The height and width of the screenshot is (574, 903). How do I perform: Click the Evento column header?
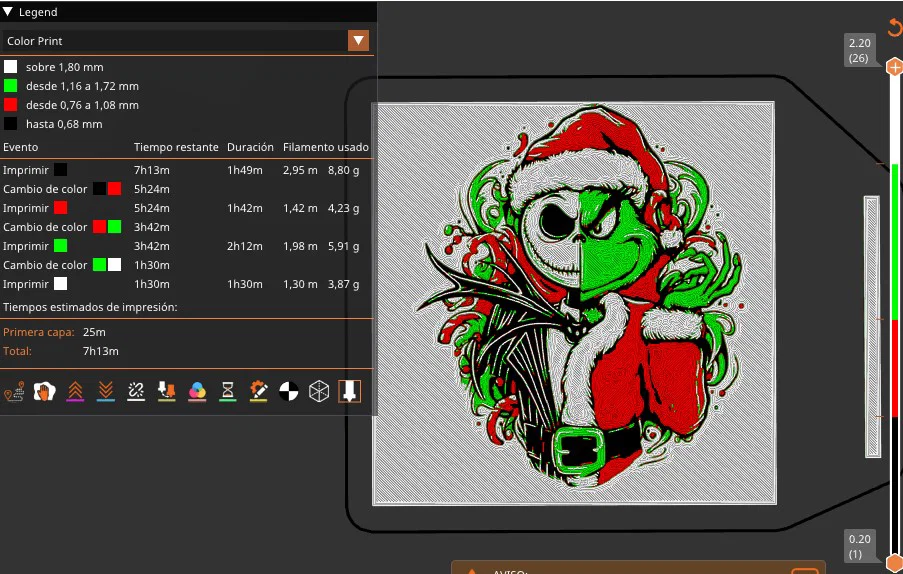tap(21, 147)
